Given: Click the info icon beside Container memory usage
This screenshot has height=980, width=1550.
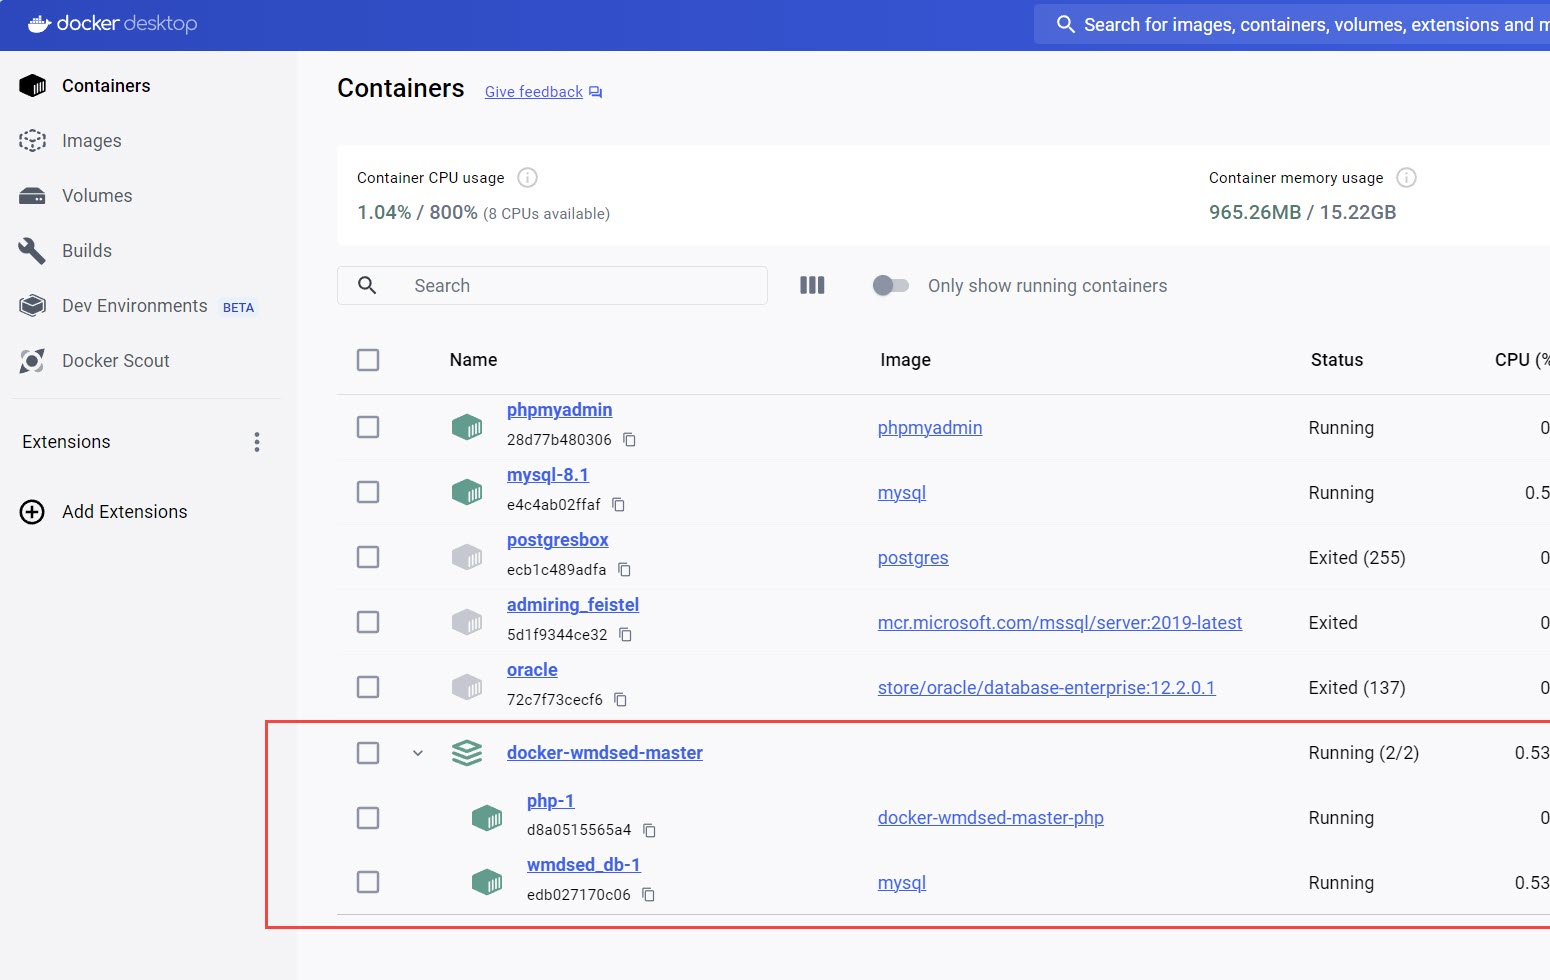Looking at the screenshot, I should [x=1406, y=178].
